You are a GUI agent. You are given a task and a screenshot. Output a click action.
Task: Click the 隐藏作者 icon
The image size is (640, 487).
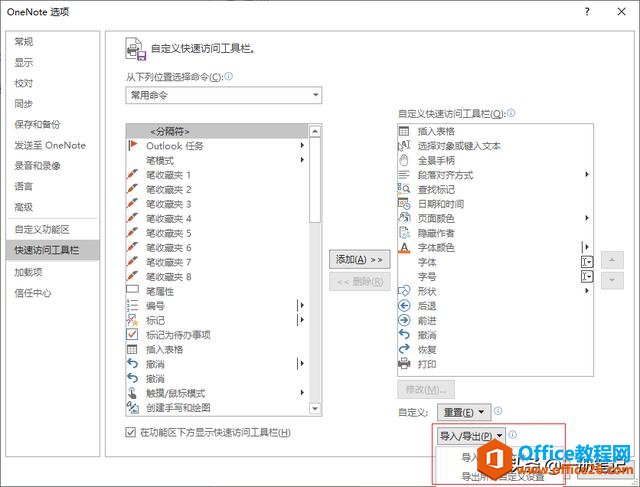404,233
